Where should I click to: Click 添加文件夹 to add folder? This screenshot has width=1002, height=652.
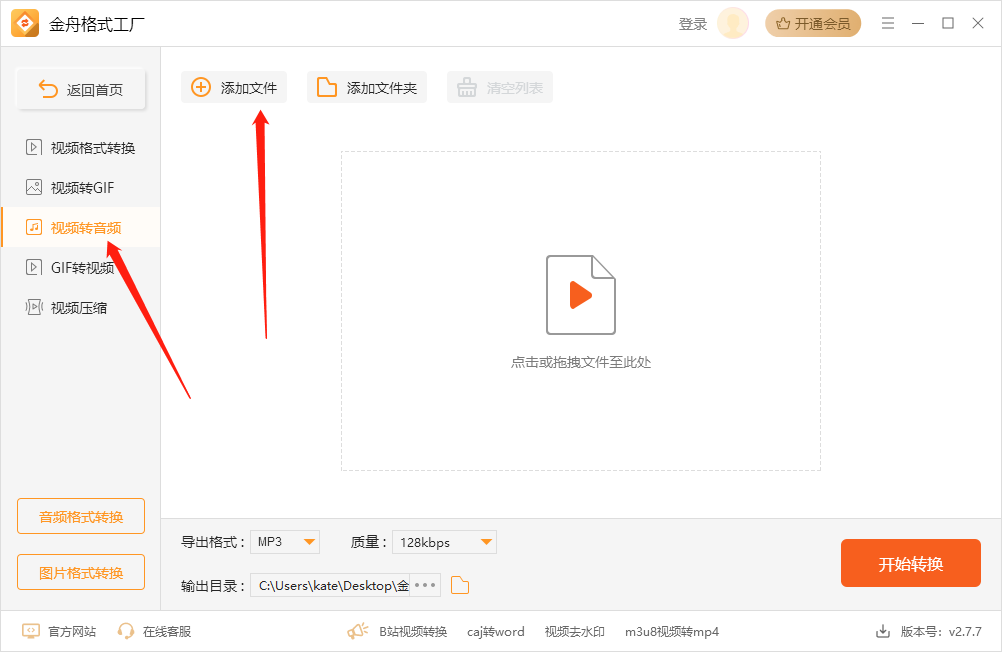[367, 88]
